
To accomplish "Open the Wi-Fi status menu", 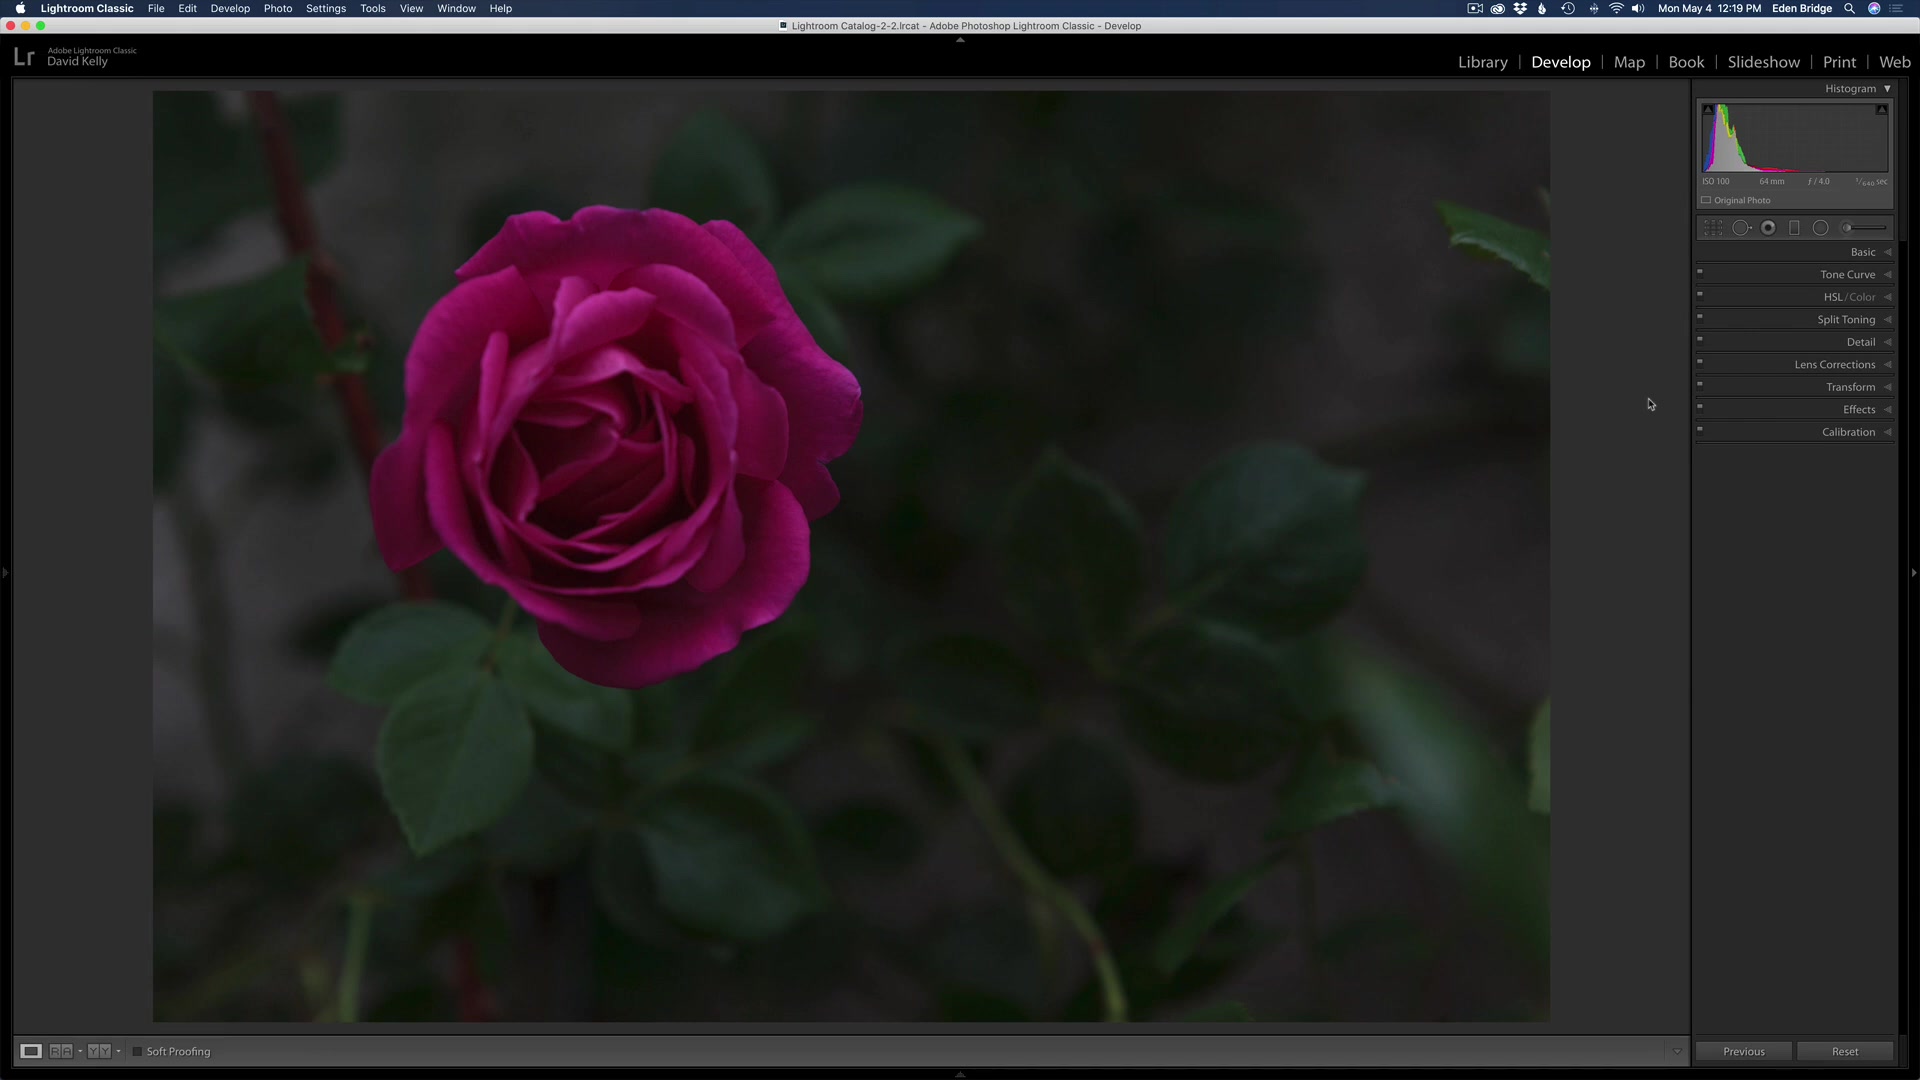I will (x=1616, y=8).
